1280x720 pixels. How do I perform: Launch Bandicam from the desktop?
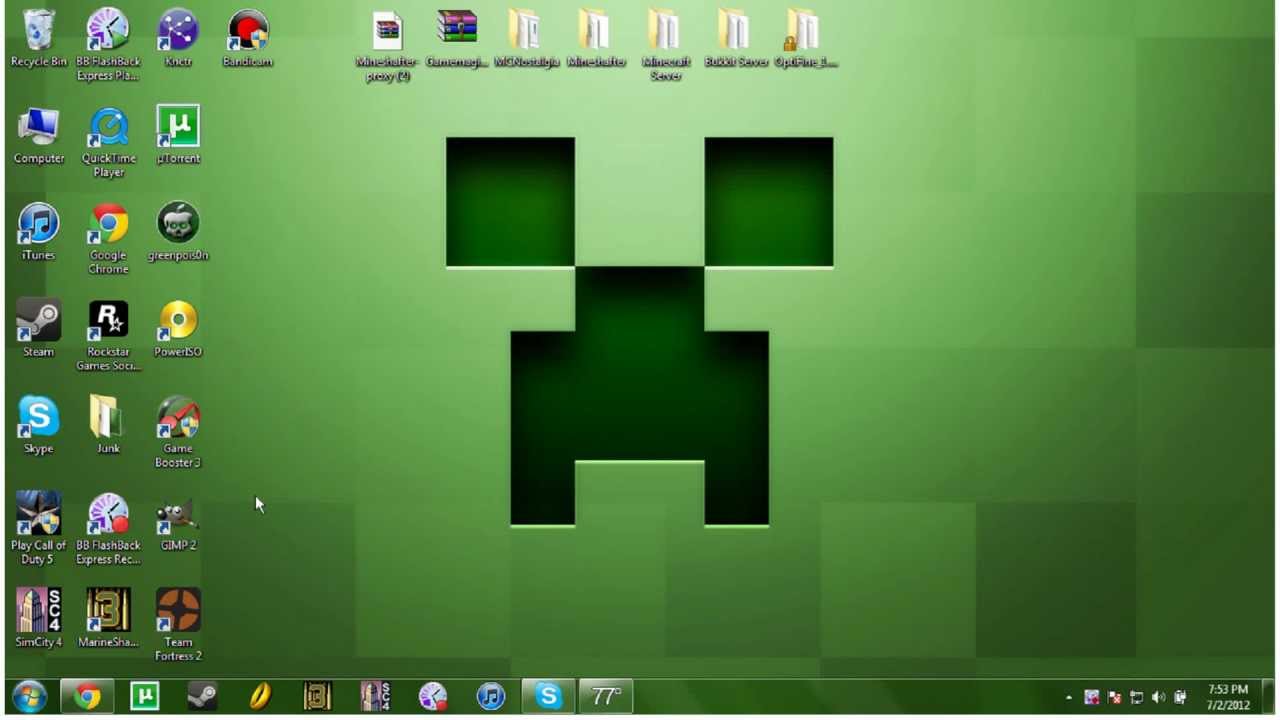coord(248,38)
